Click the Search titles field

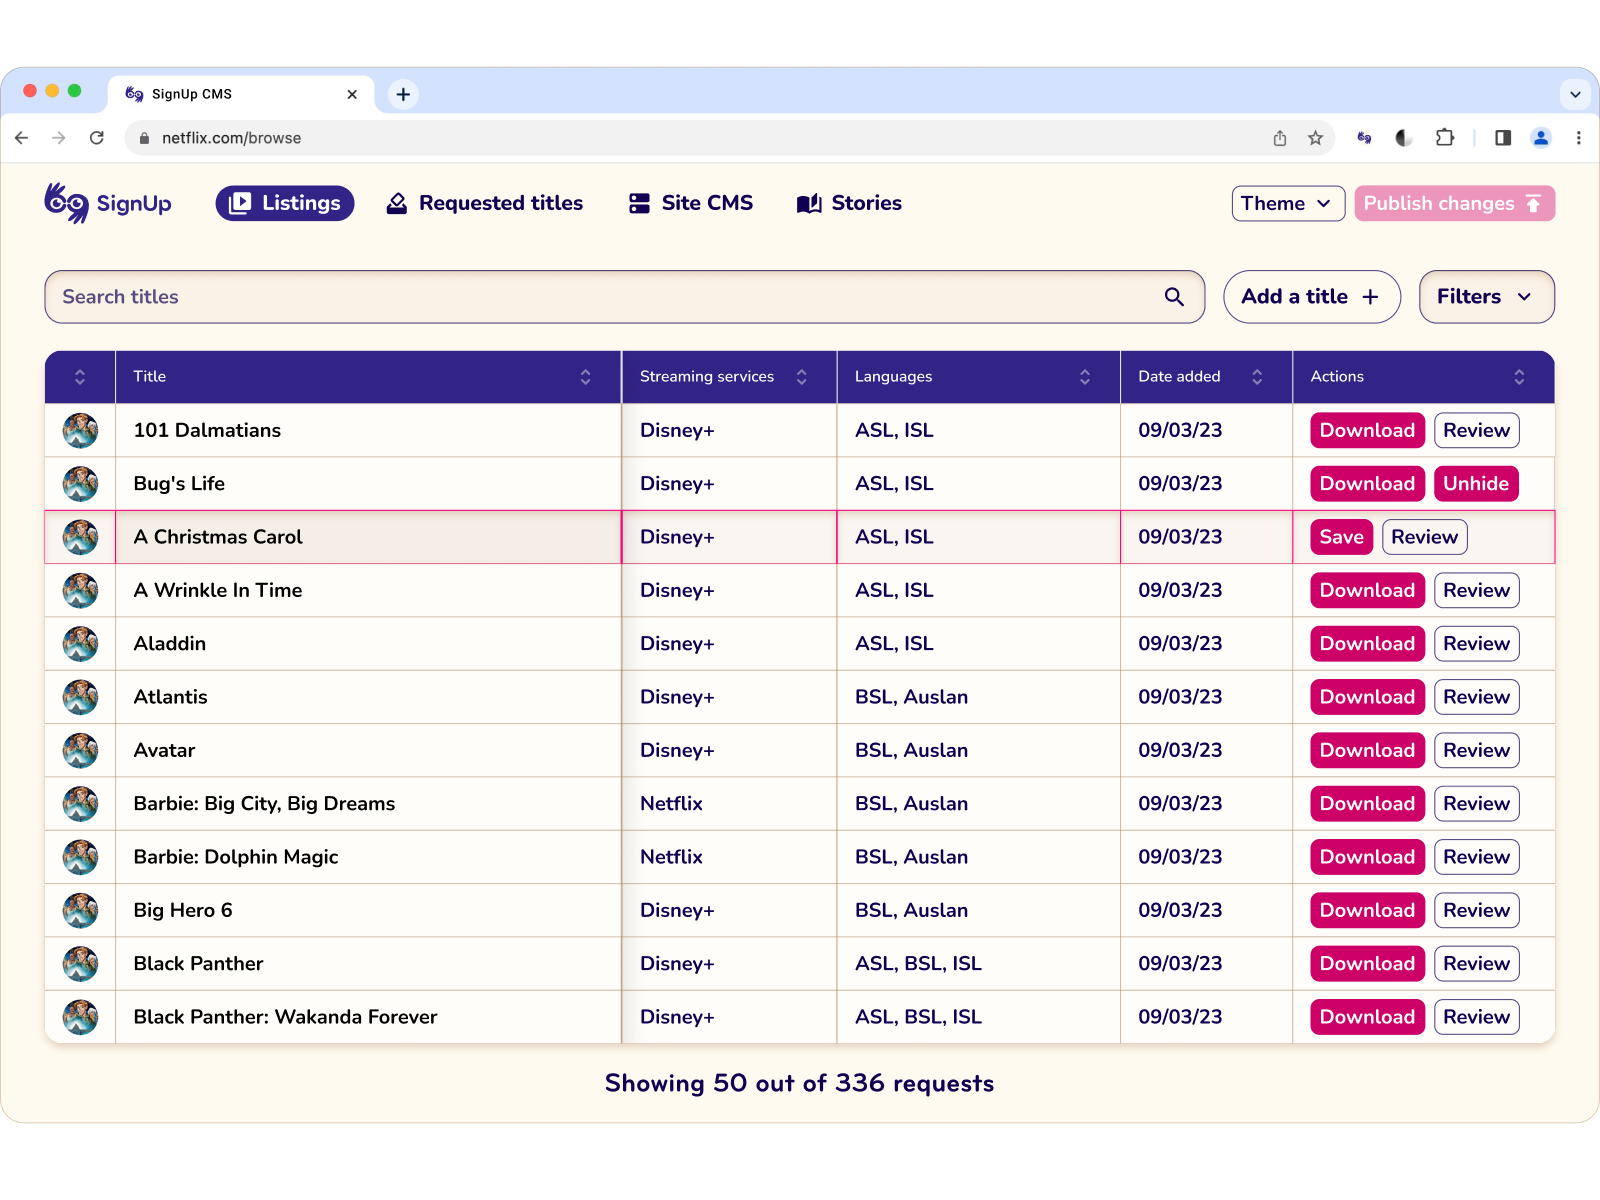point(624,297)
